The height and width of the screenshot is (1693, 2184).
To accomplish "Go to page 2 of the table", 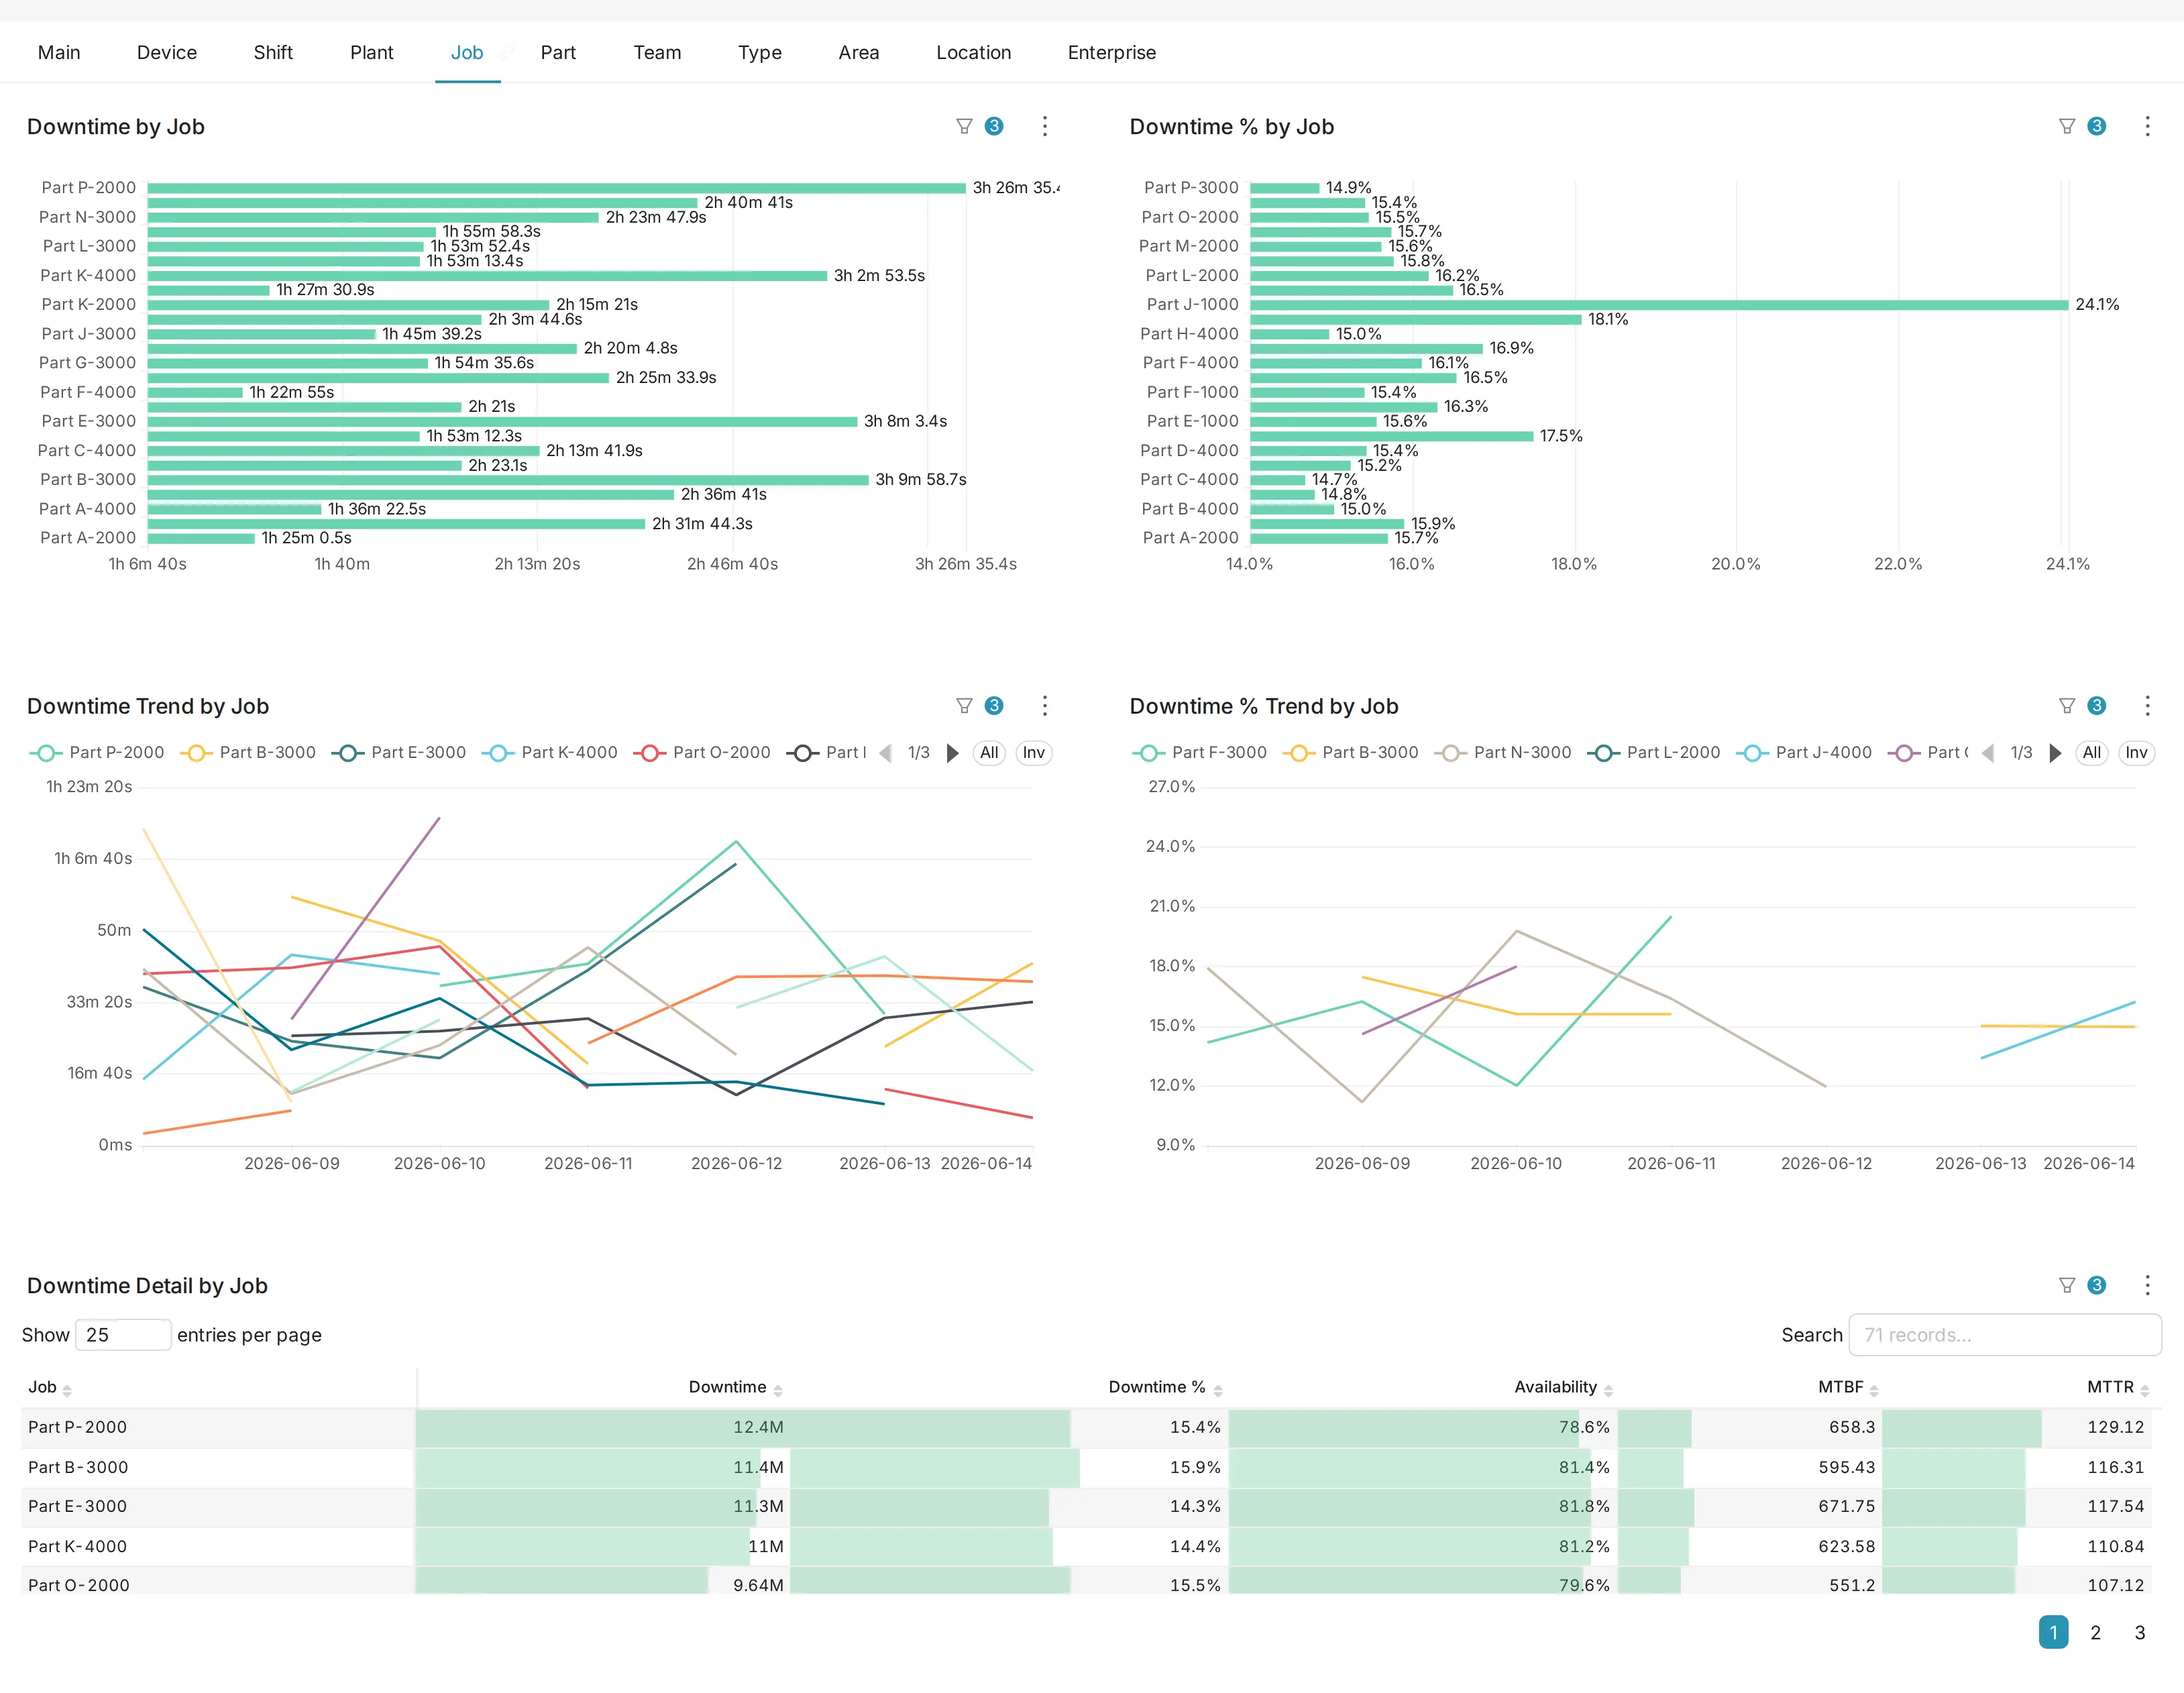I will click(2096, 1633).
